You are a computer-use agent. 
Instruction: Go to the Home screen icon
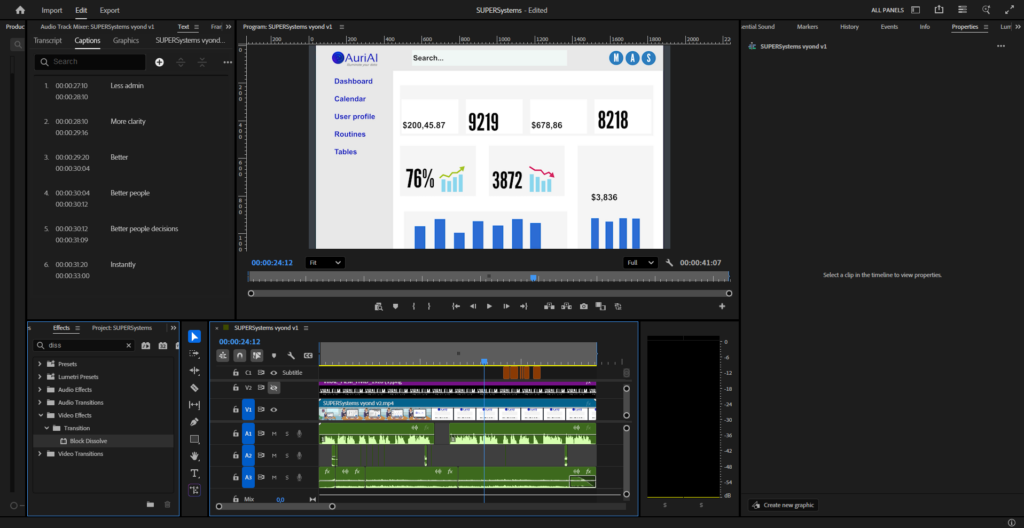[x=20, y=10]
